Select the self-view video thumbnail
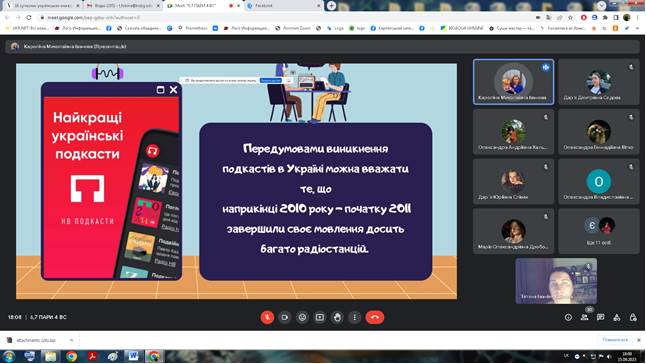Image resolution: width=646 pixels, height=364 pixels. coord(556,281)
